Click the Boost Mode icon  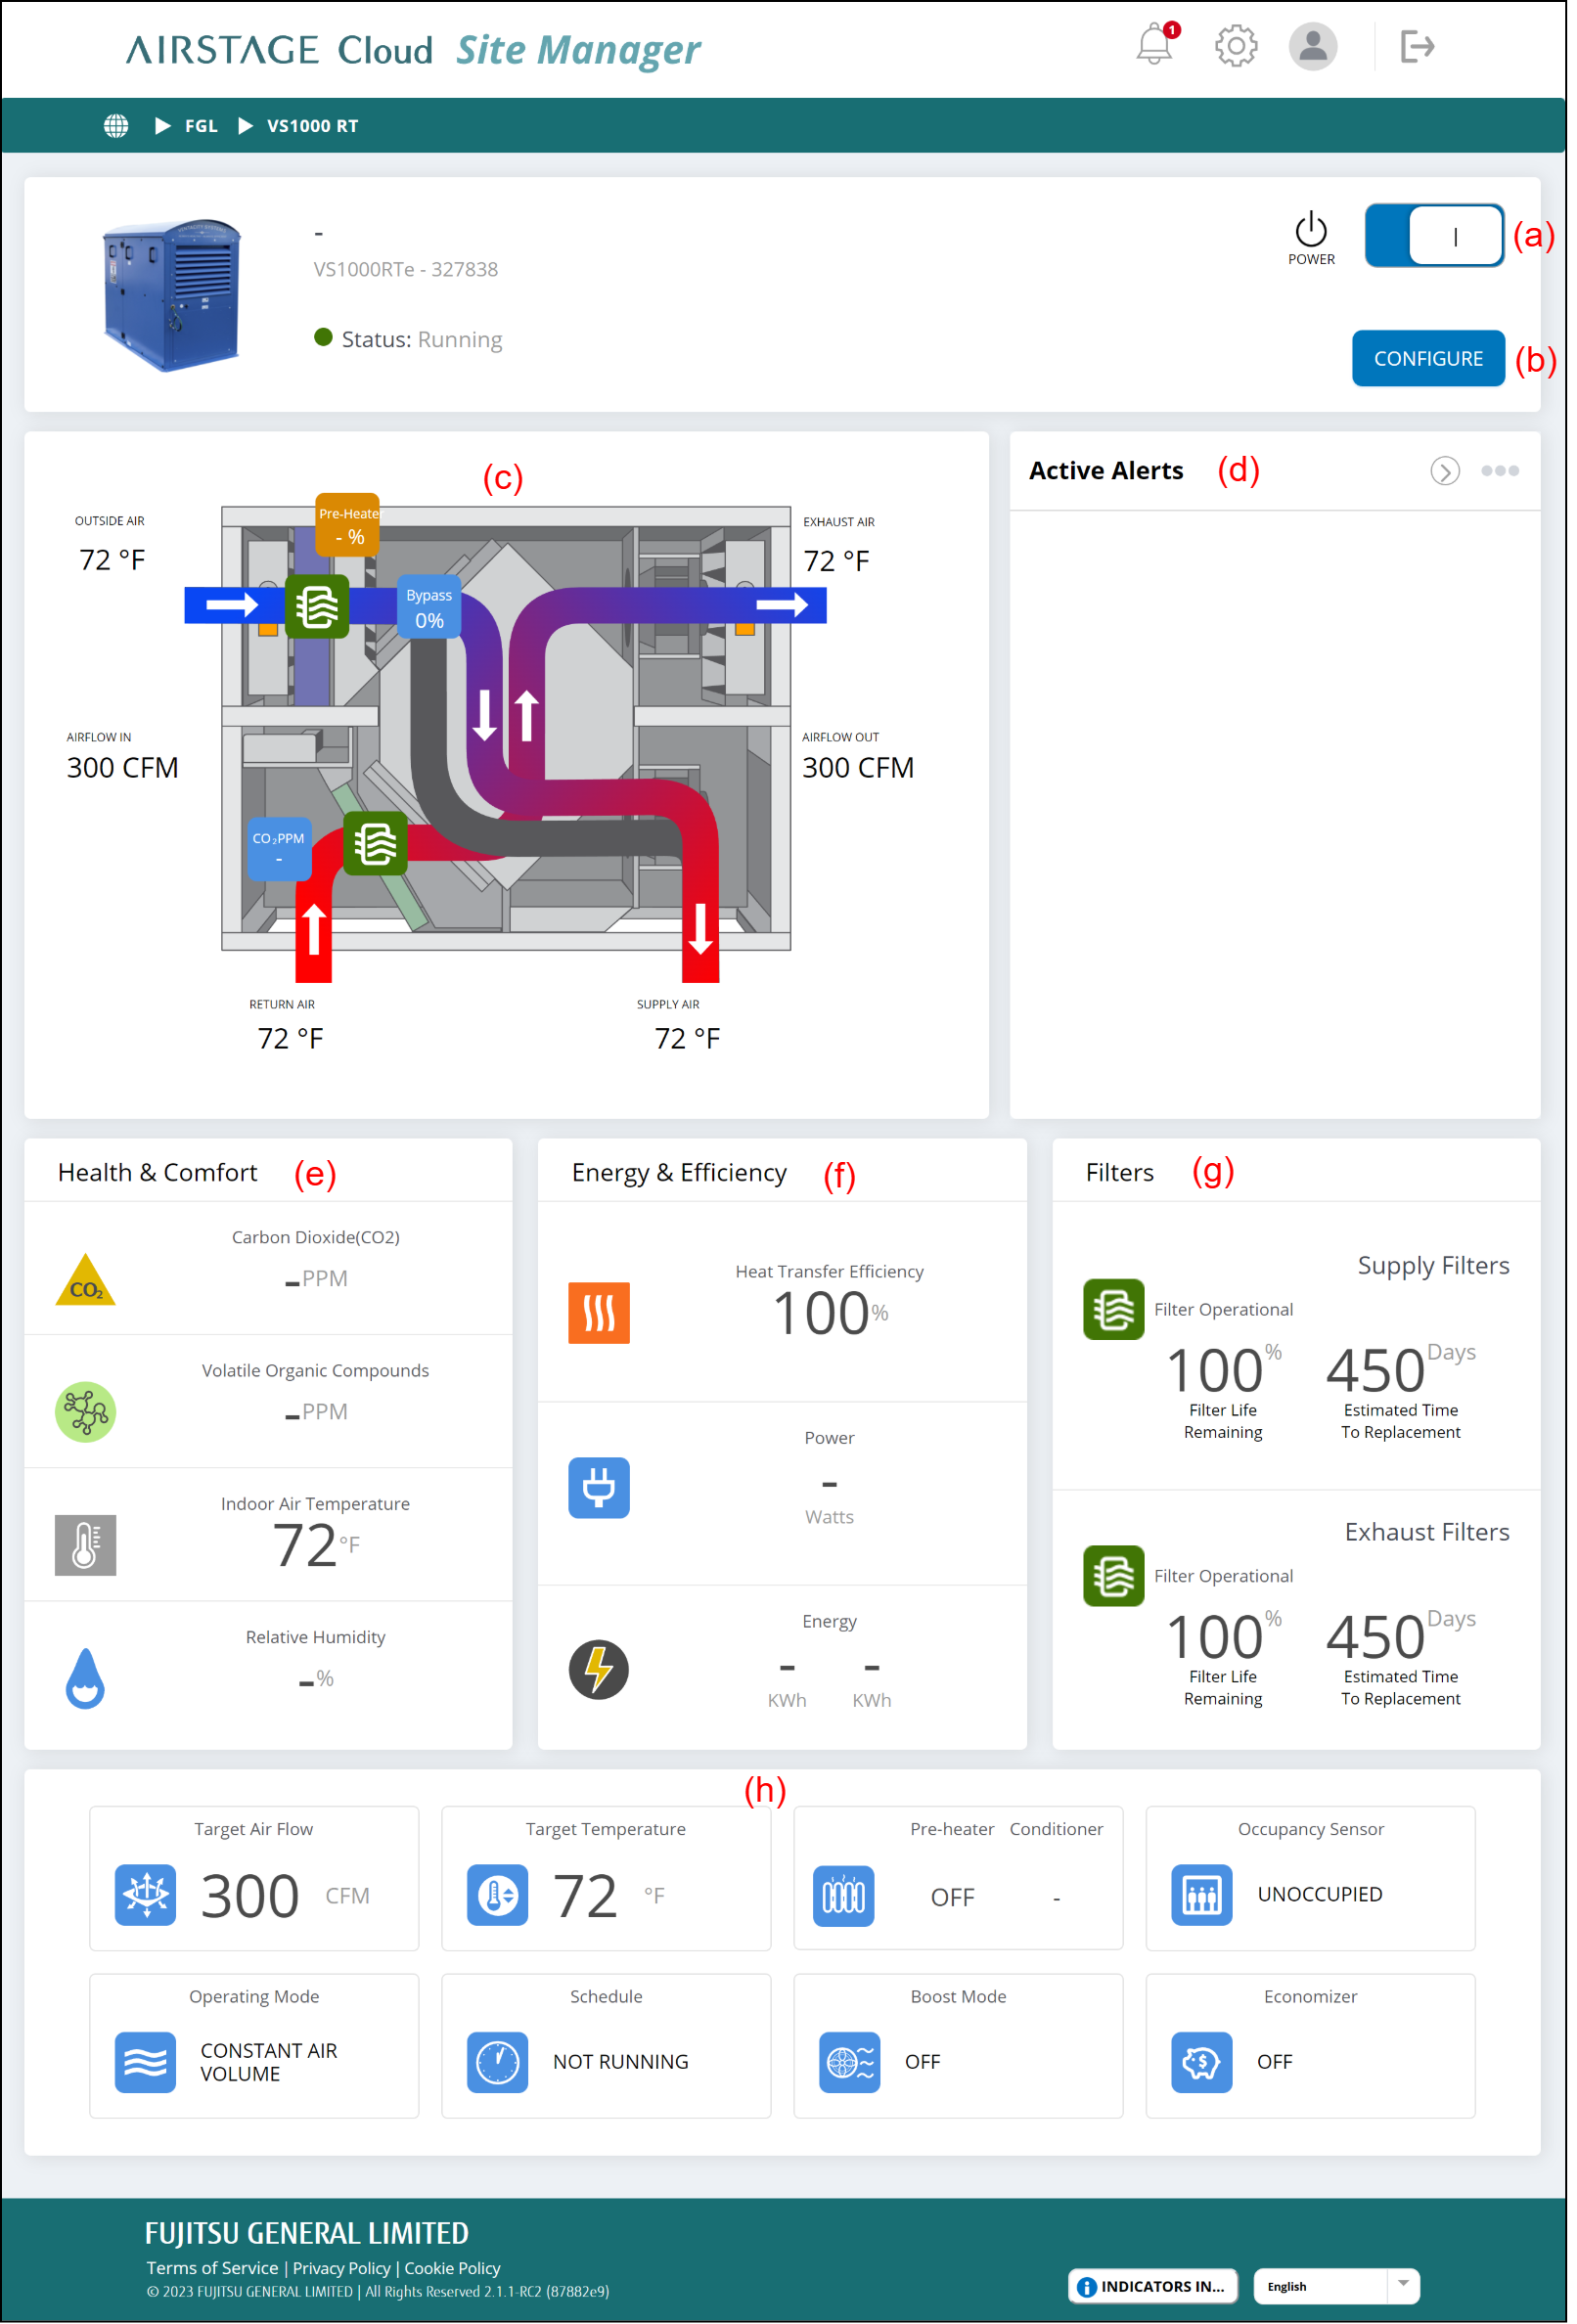click(x=850, y=2063)
